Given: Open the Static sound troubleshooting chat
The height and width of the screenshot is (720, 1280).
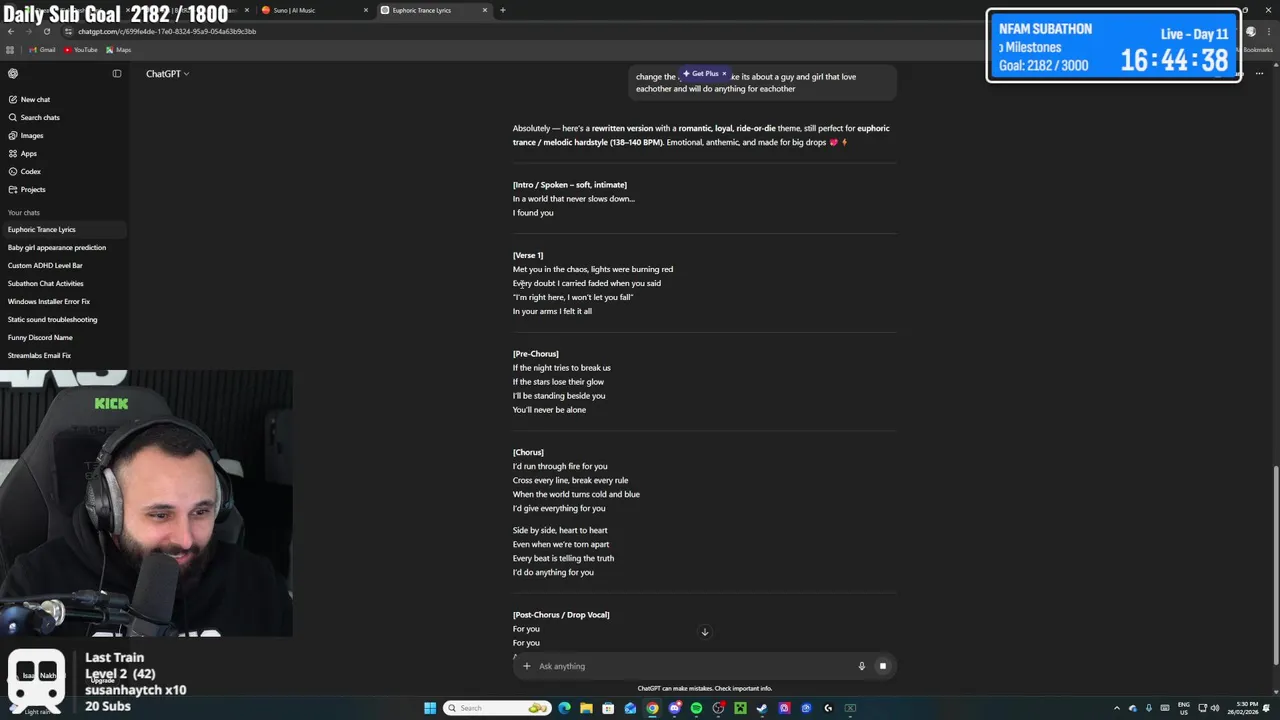Looking at the screenshot, I should point(64,319).
